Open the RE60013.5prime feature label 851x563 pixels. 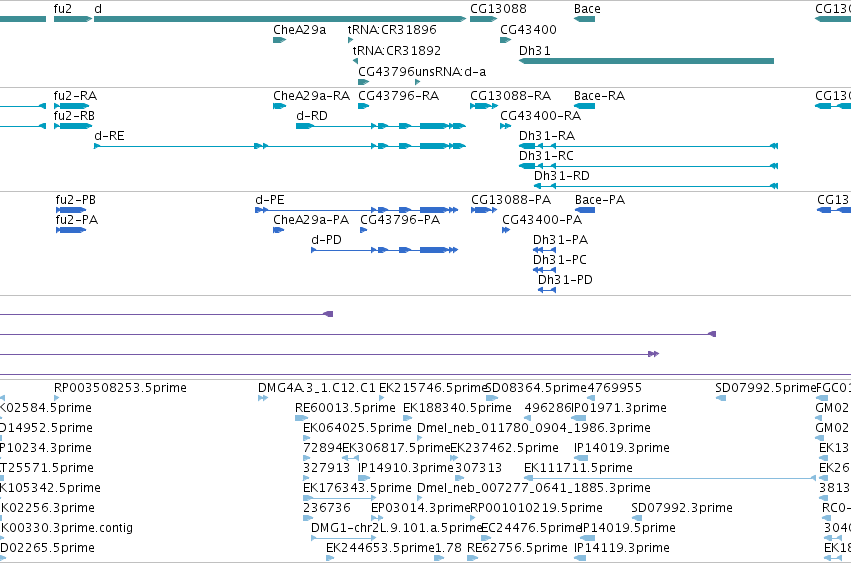click(345, 408)
